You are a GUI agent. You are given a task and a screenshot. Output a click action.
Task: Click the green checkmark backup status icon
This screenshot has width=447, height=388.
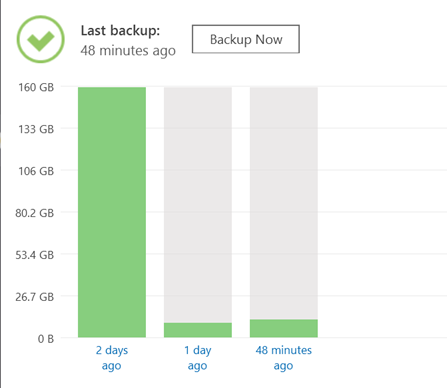pyautogui.click(x=40, y=39)
